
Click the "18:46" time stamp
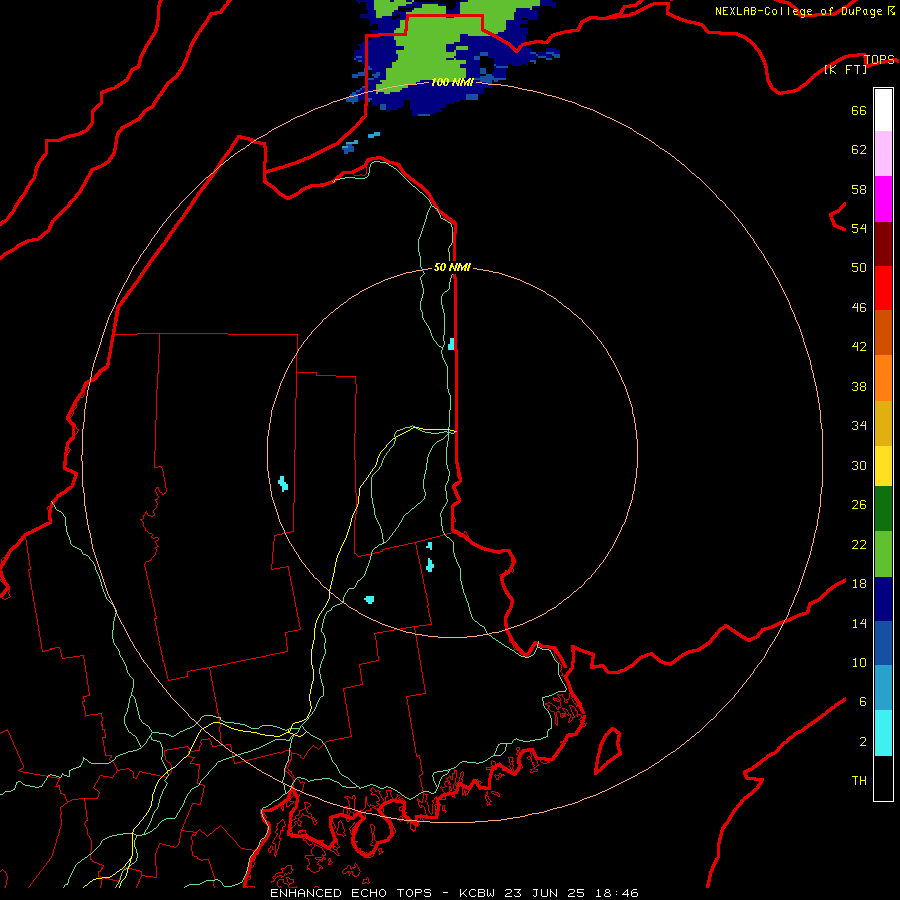tap(616, 893)
